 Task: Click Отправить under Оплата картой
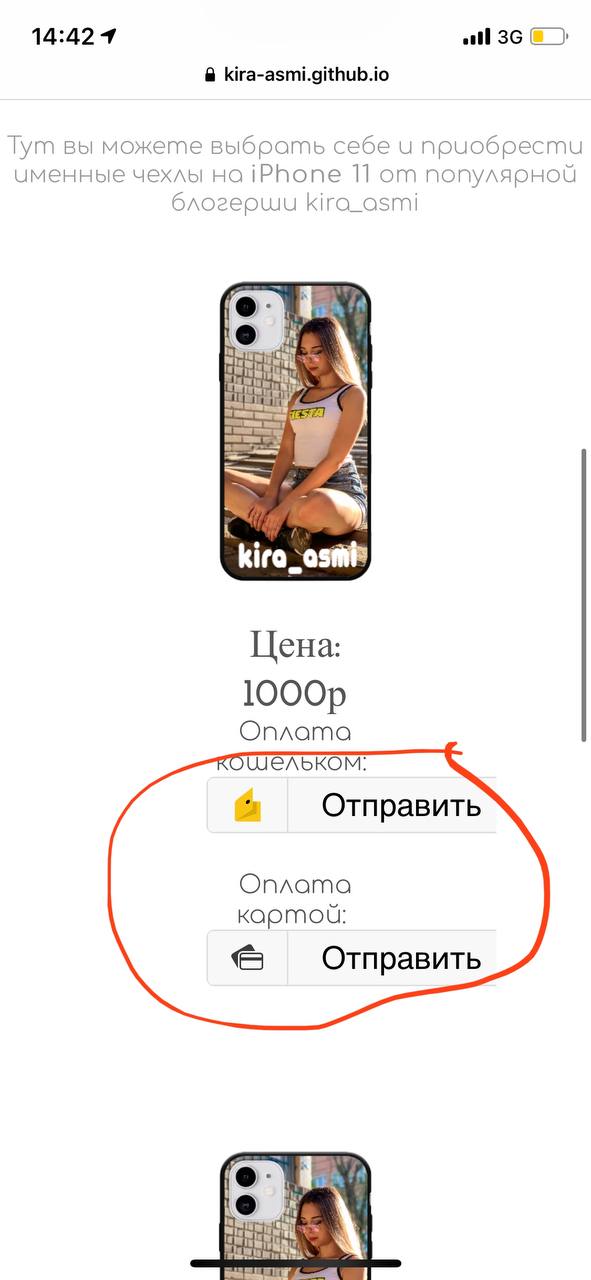[392, 958]
